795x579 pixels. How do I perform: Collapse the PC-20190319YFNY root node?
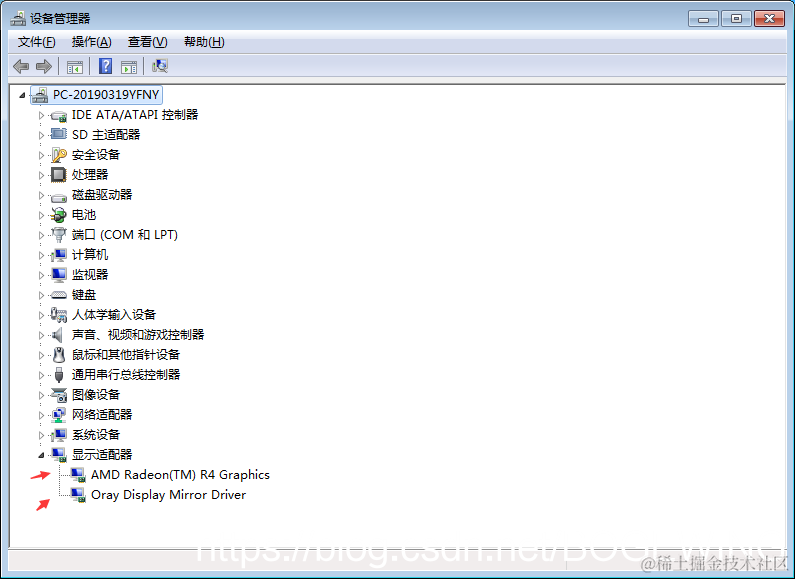(x=22, y=95)
